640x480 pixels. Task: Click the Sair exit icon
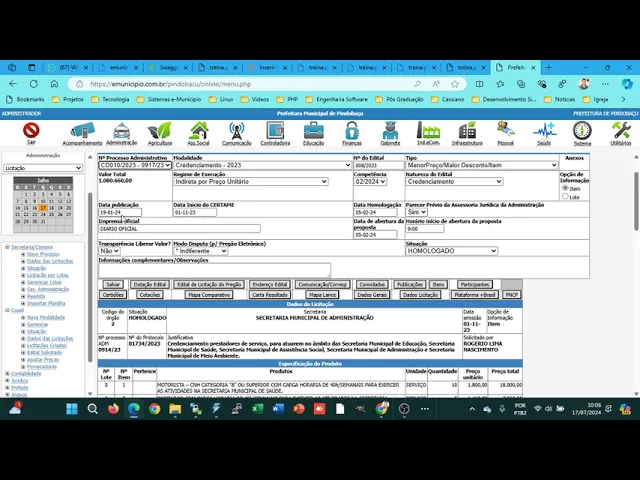pos(31,130)
